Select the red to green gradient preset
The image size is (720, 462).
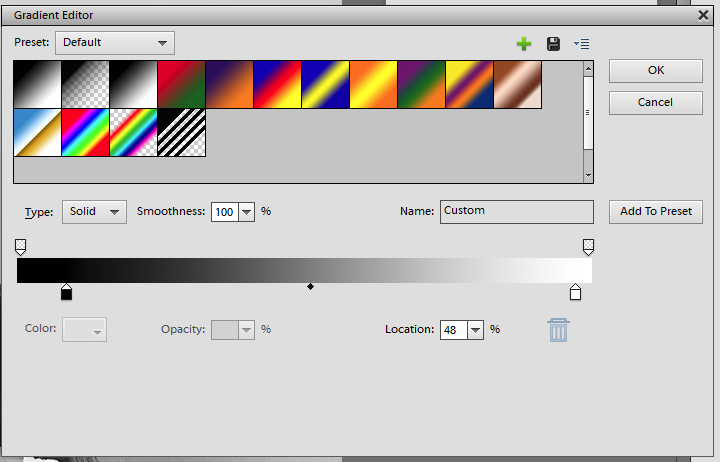[x=181, y=85]
